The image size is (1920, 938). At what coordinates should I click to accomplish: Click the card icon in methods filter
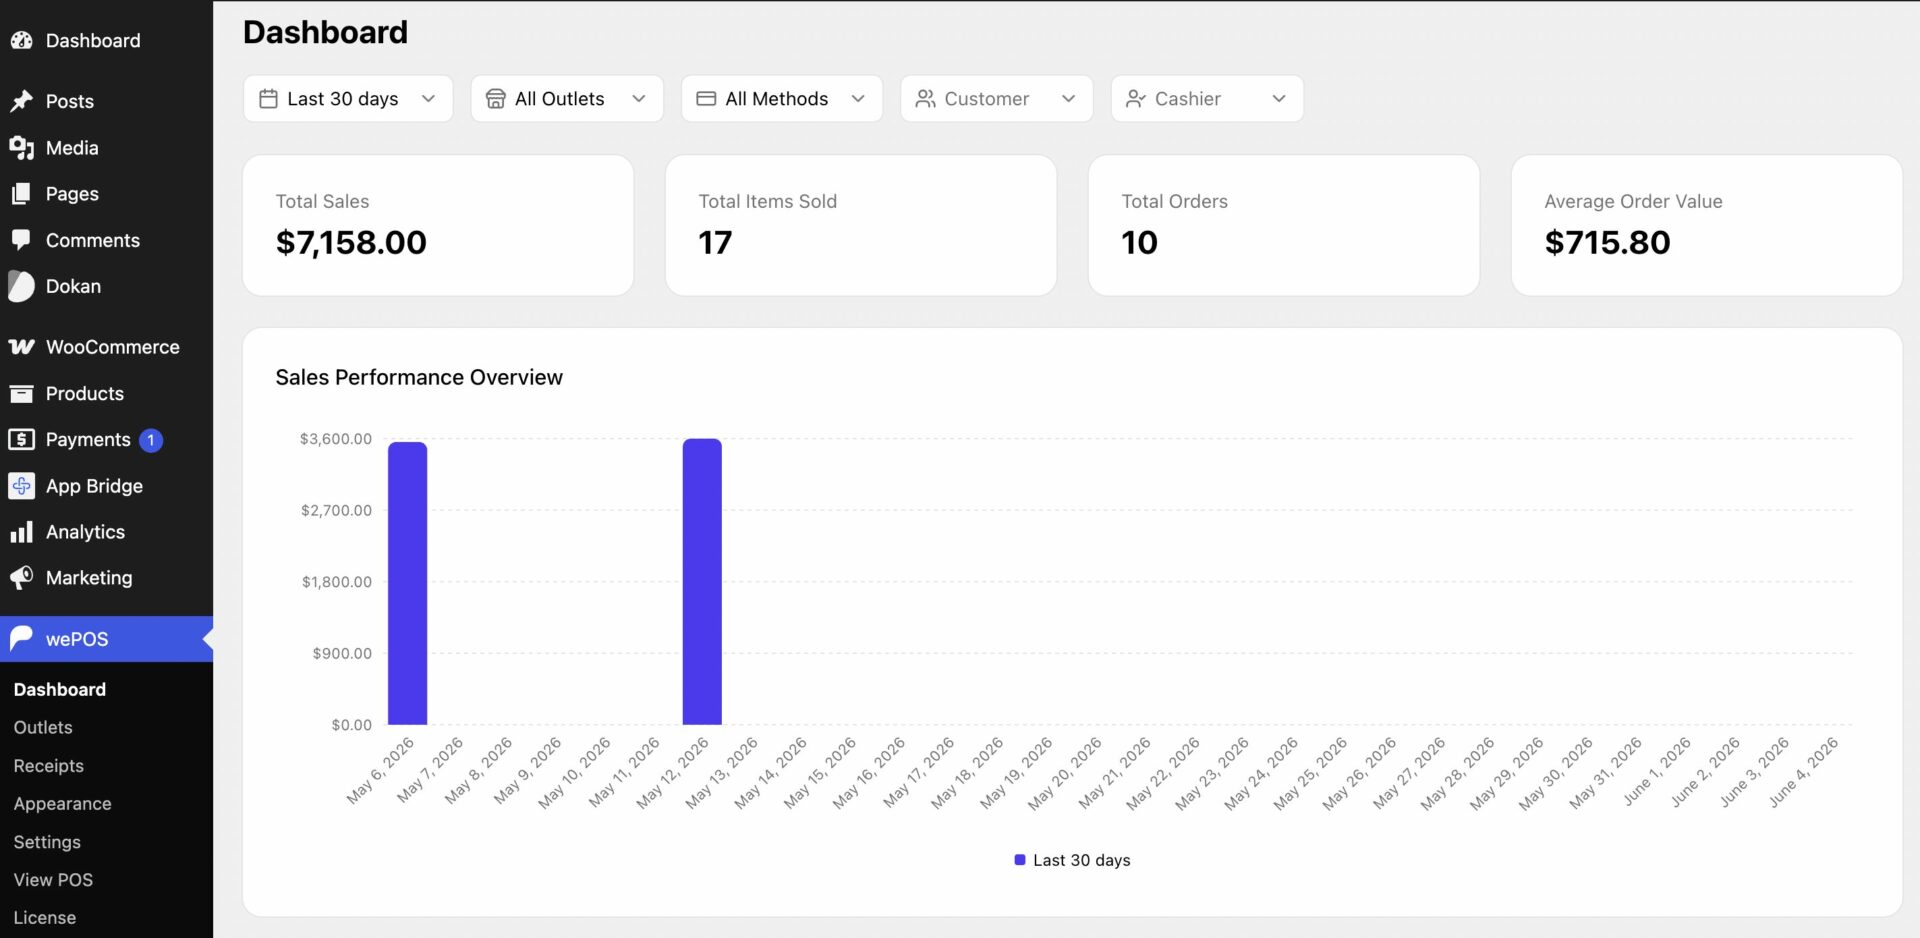click(x=706, y=99)
